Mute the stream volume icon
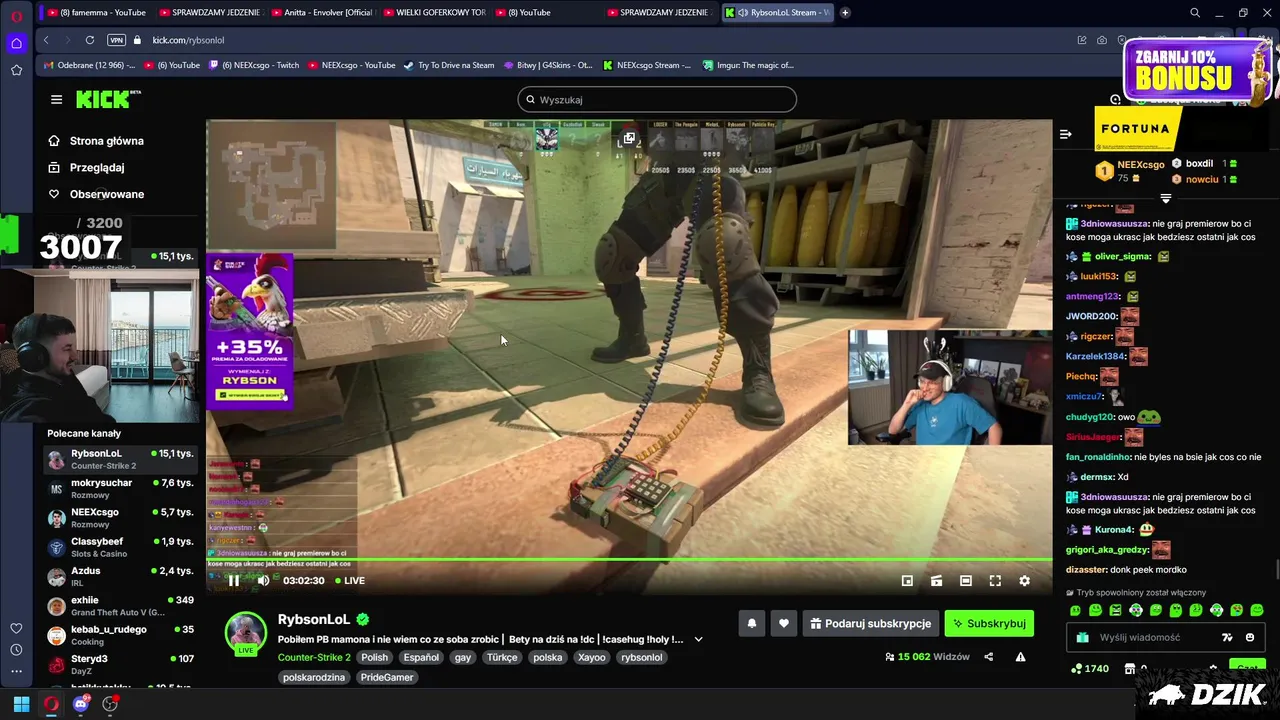The image size is (1280, 720). [263, 580]
